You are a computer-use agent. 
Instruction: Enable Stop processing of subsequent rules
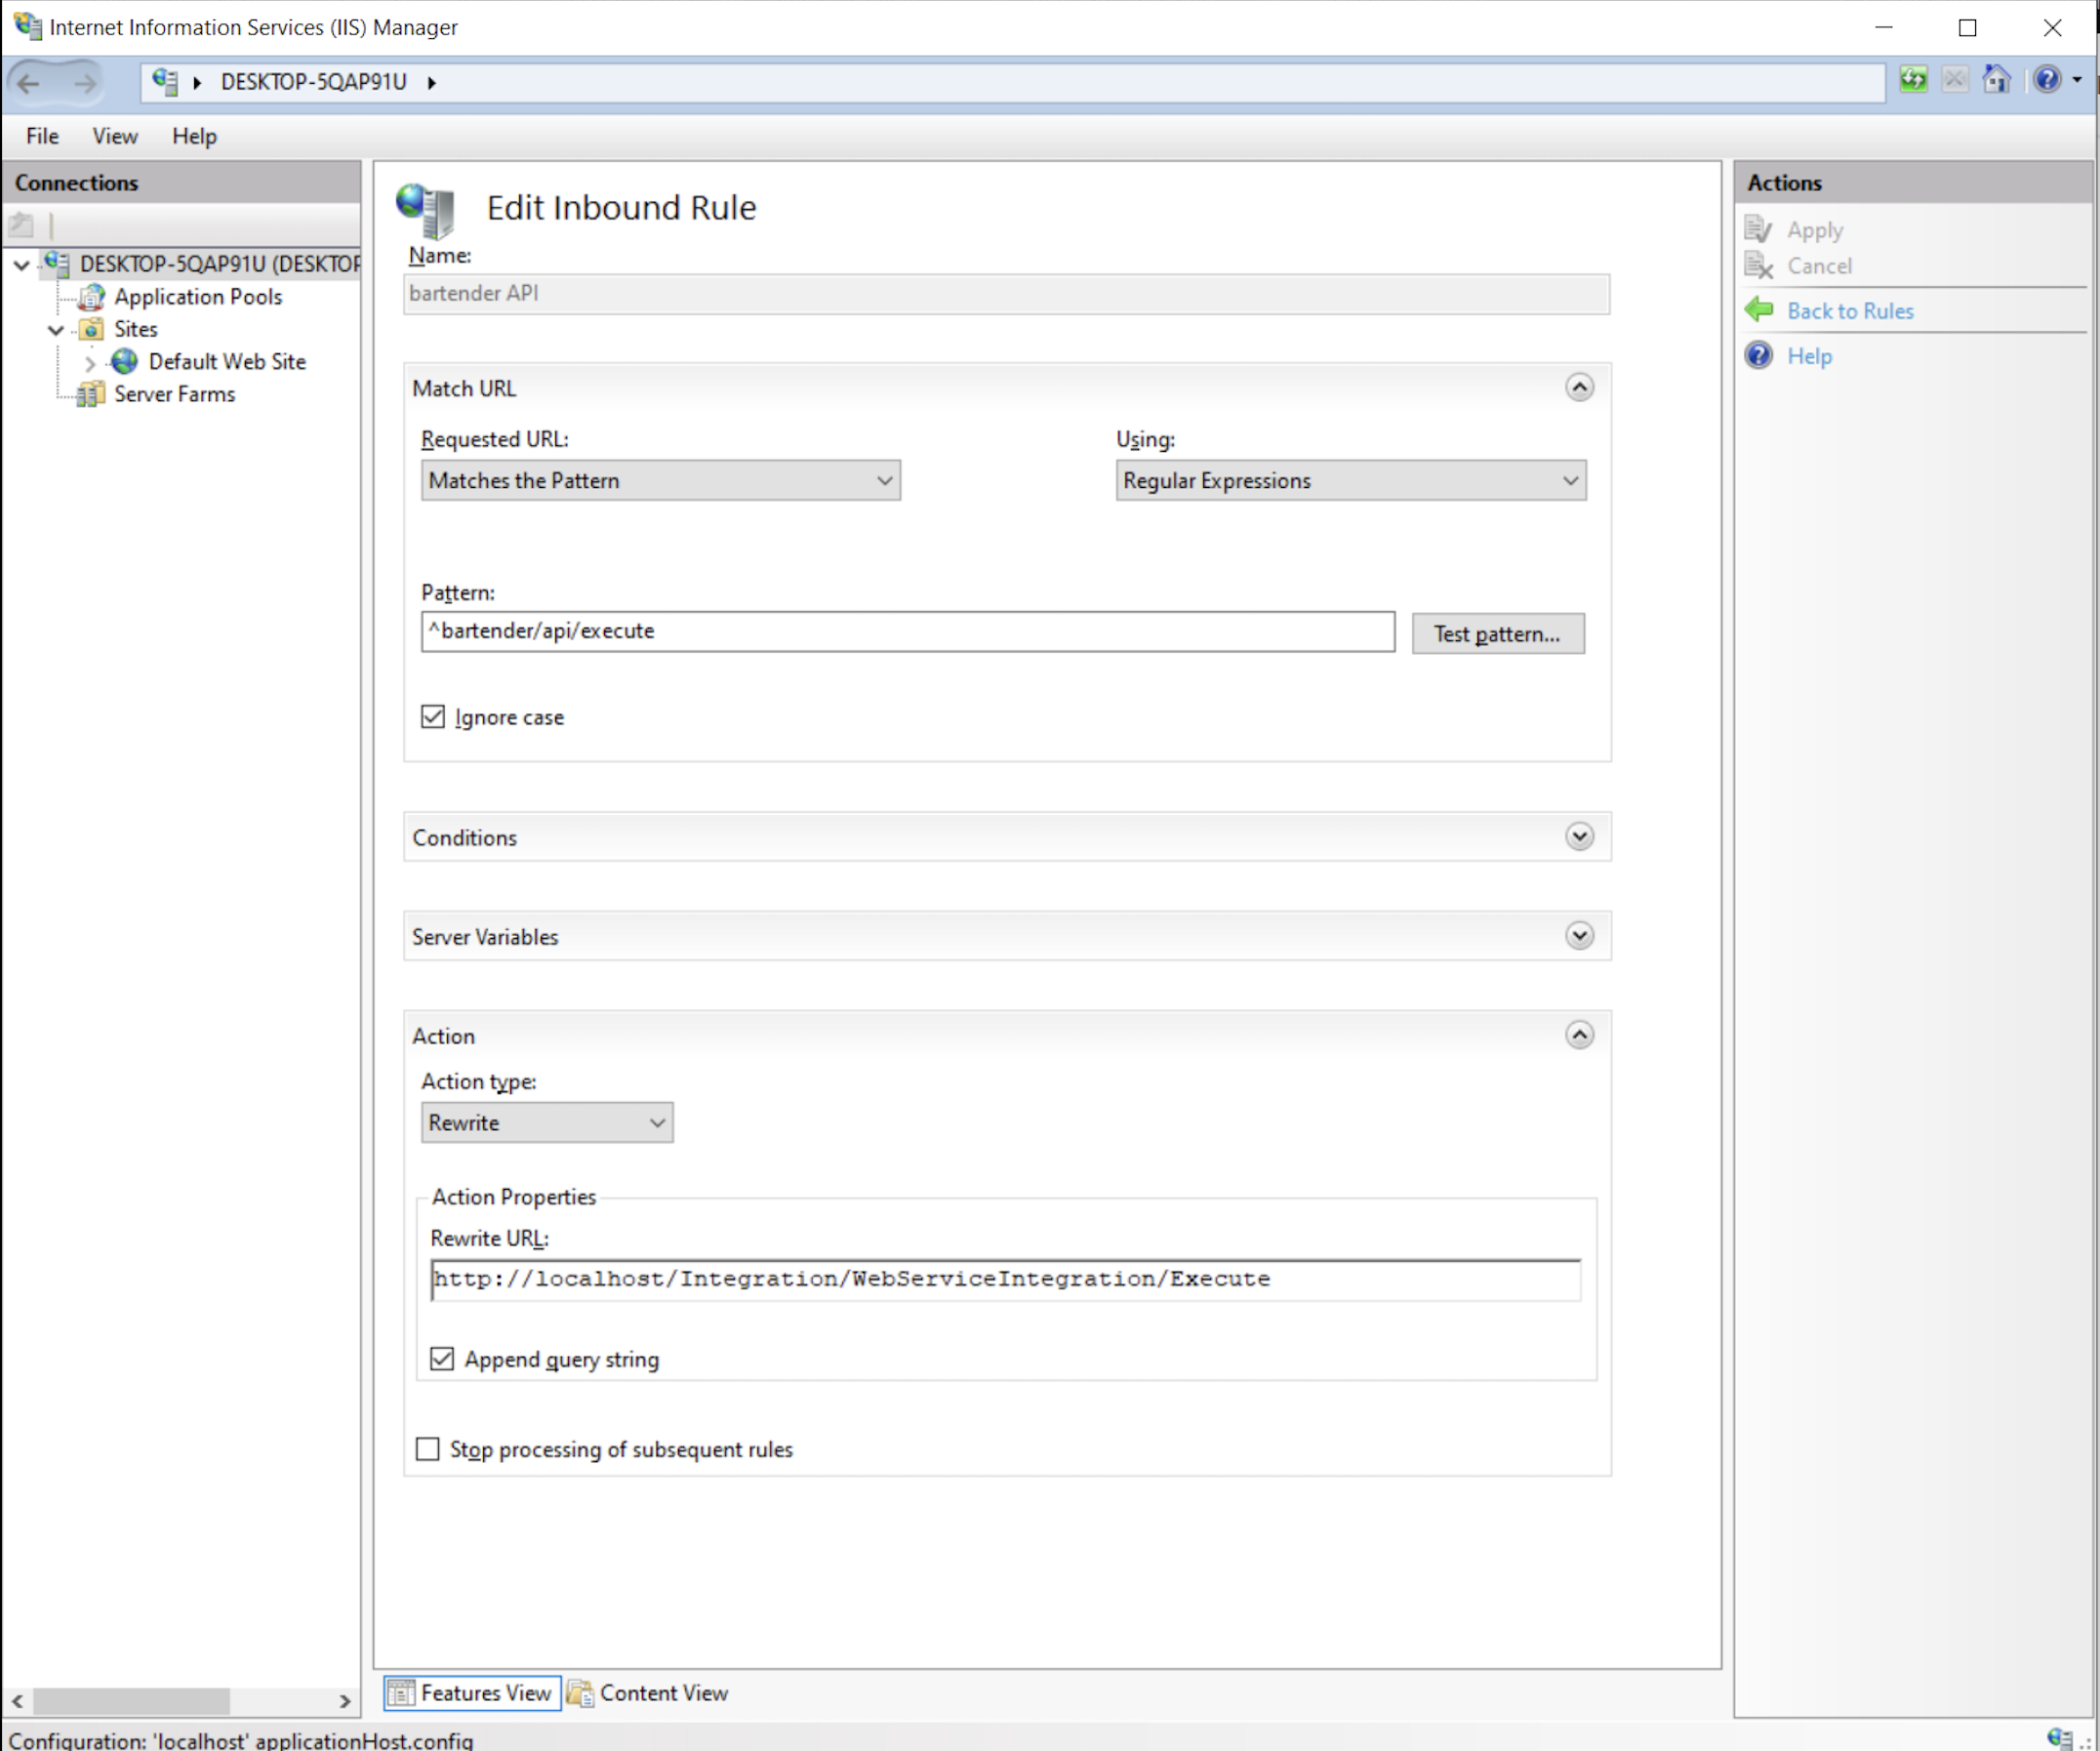click(x=428, y=1449)
